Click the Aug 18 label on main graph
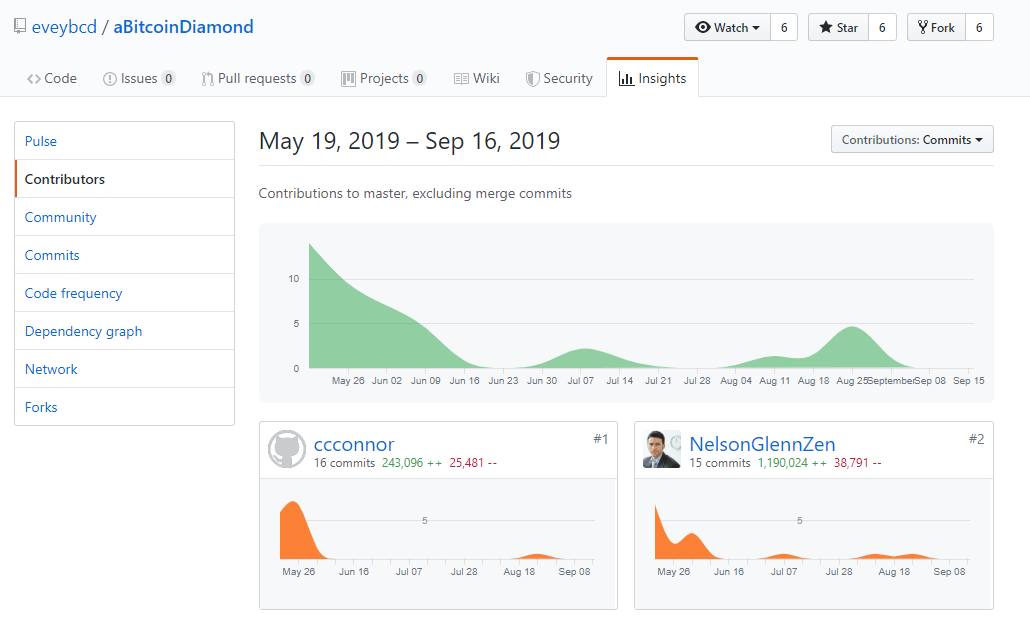Image resolution: width=1030 pixels, height=618 pixels. point(813,381)
